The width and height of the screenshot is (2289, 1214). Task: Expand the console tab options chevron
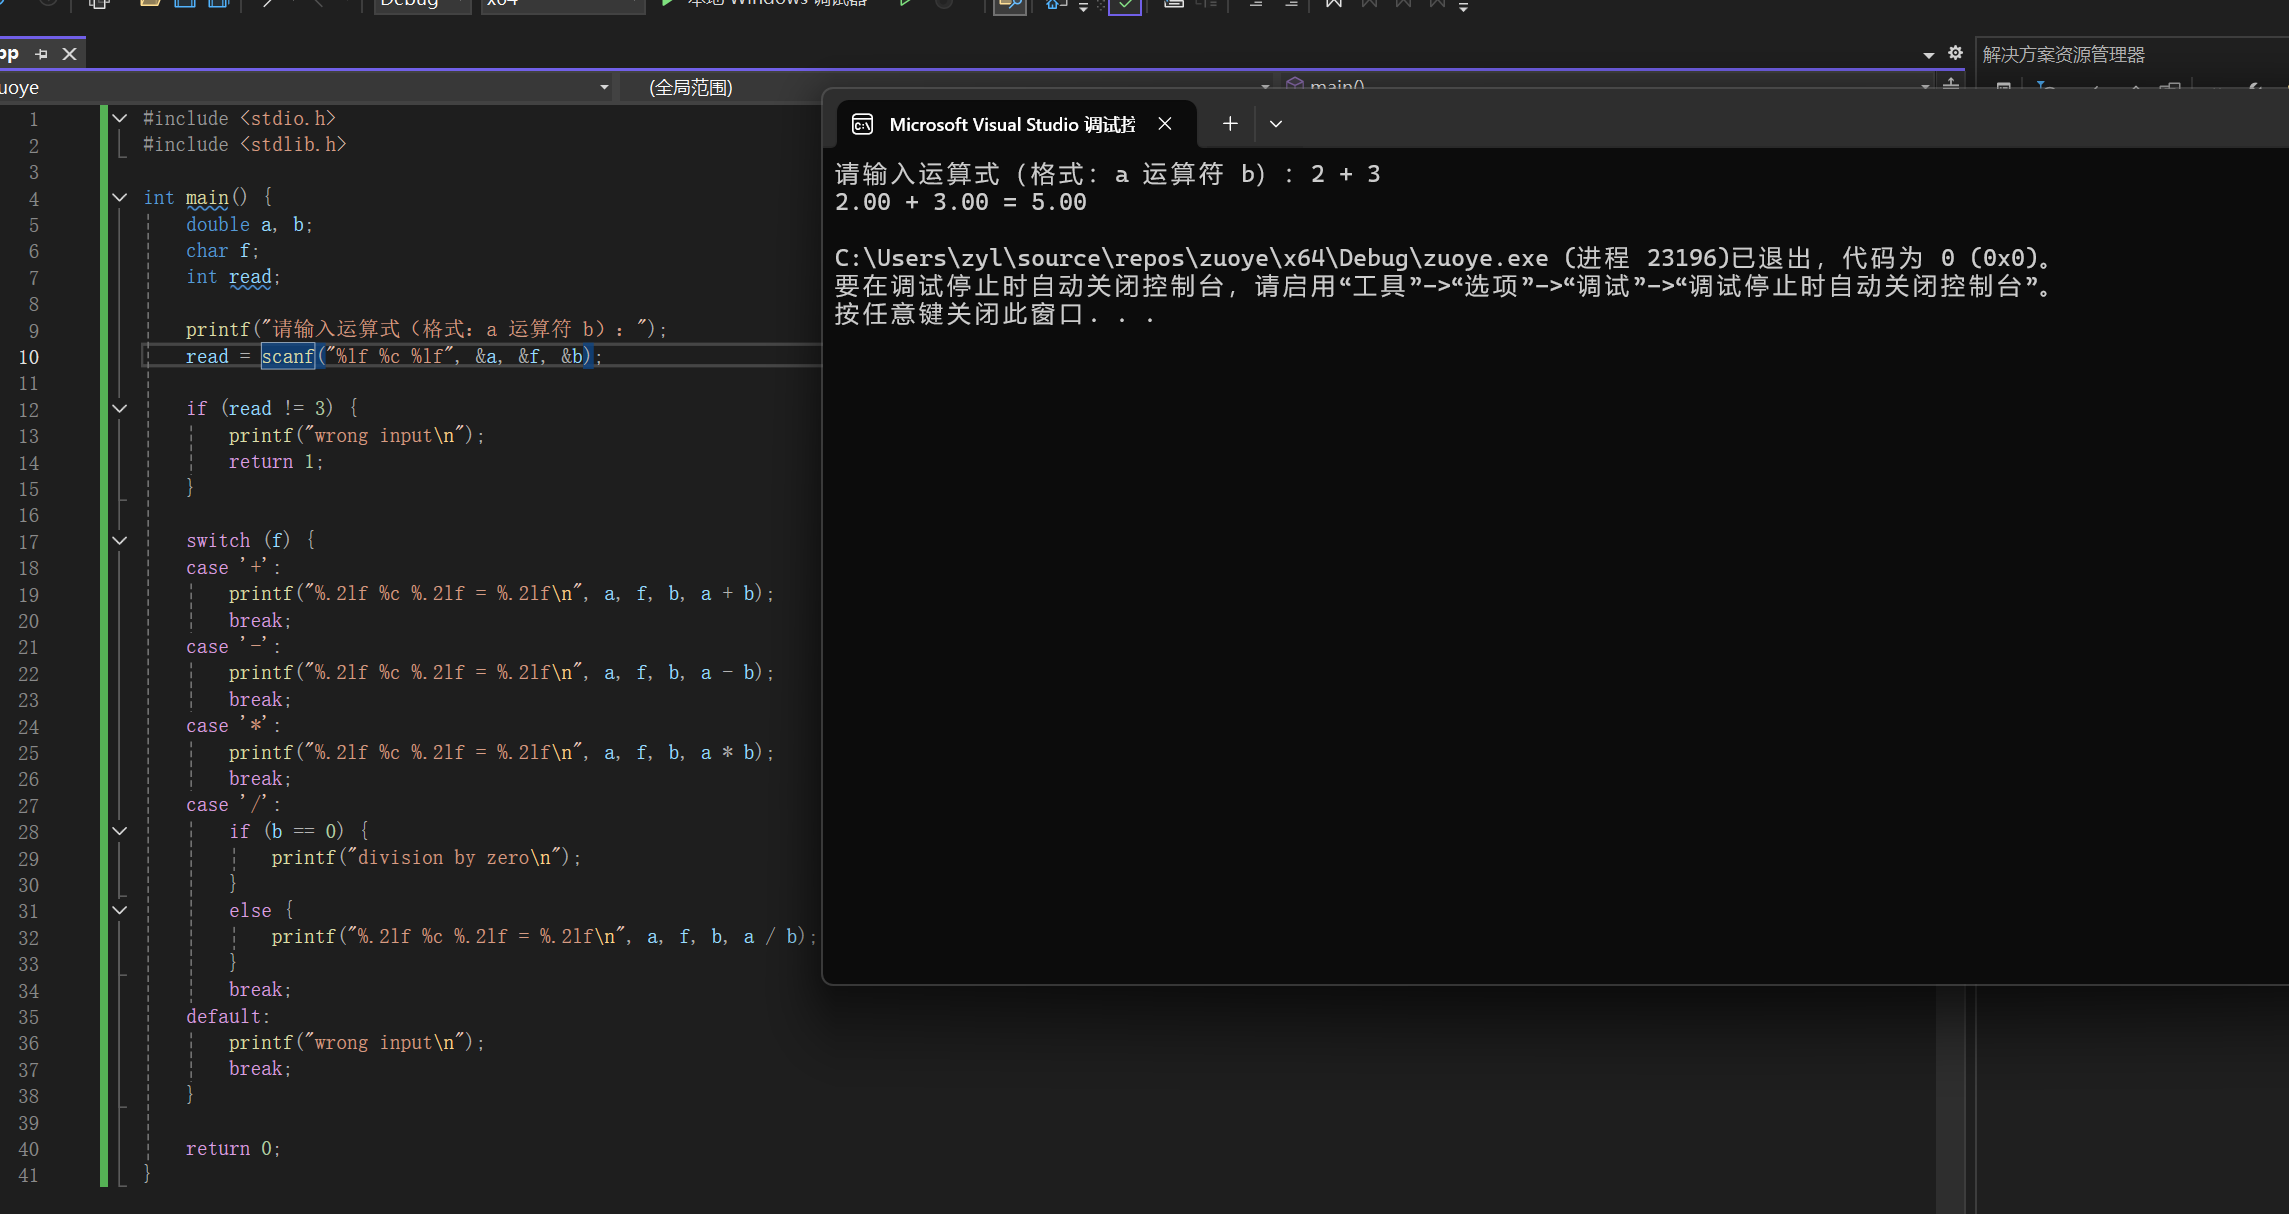[1276, 124]
